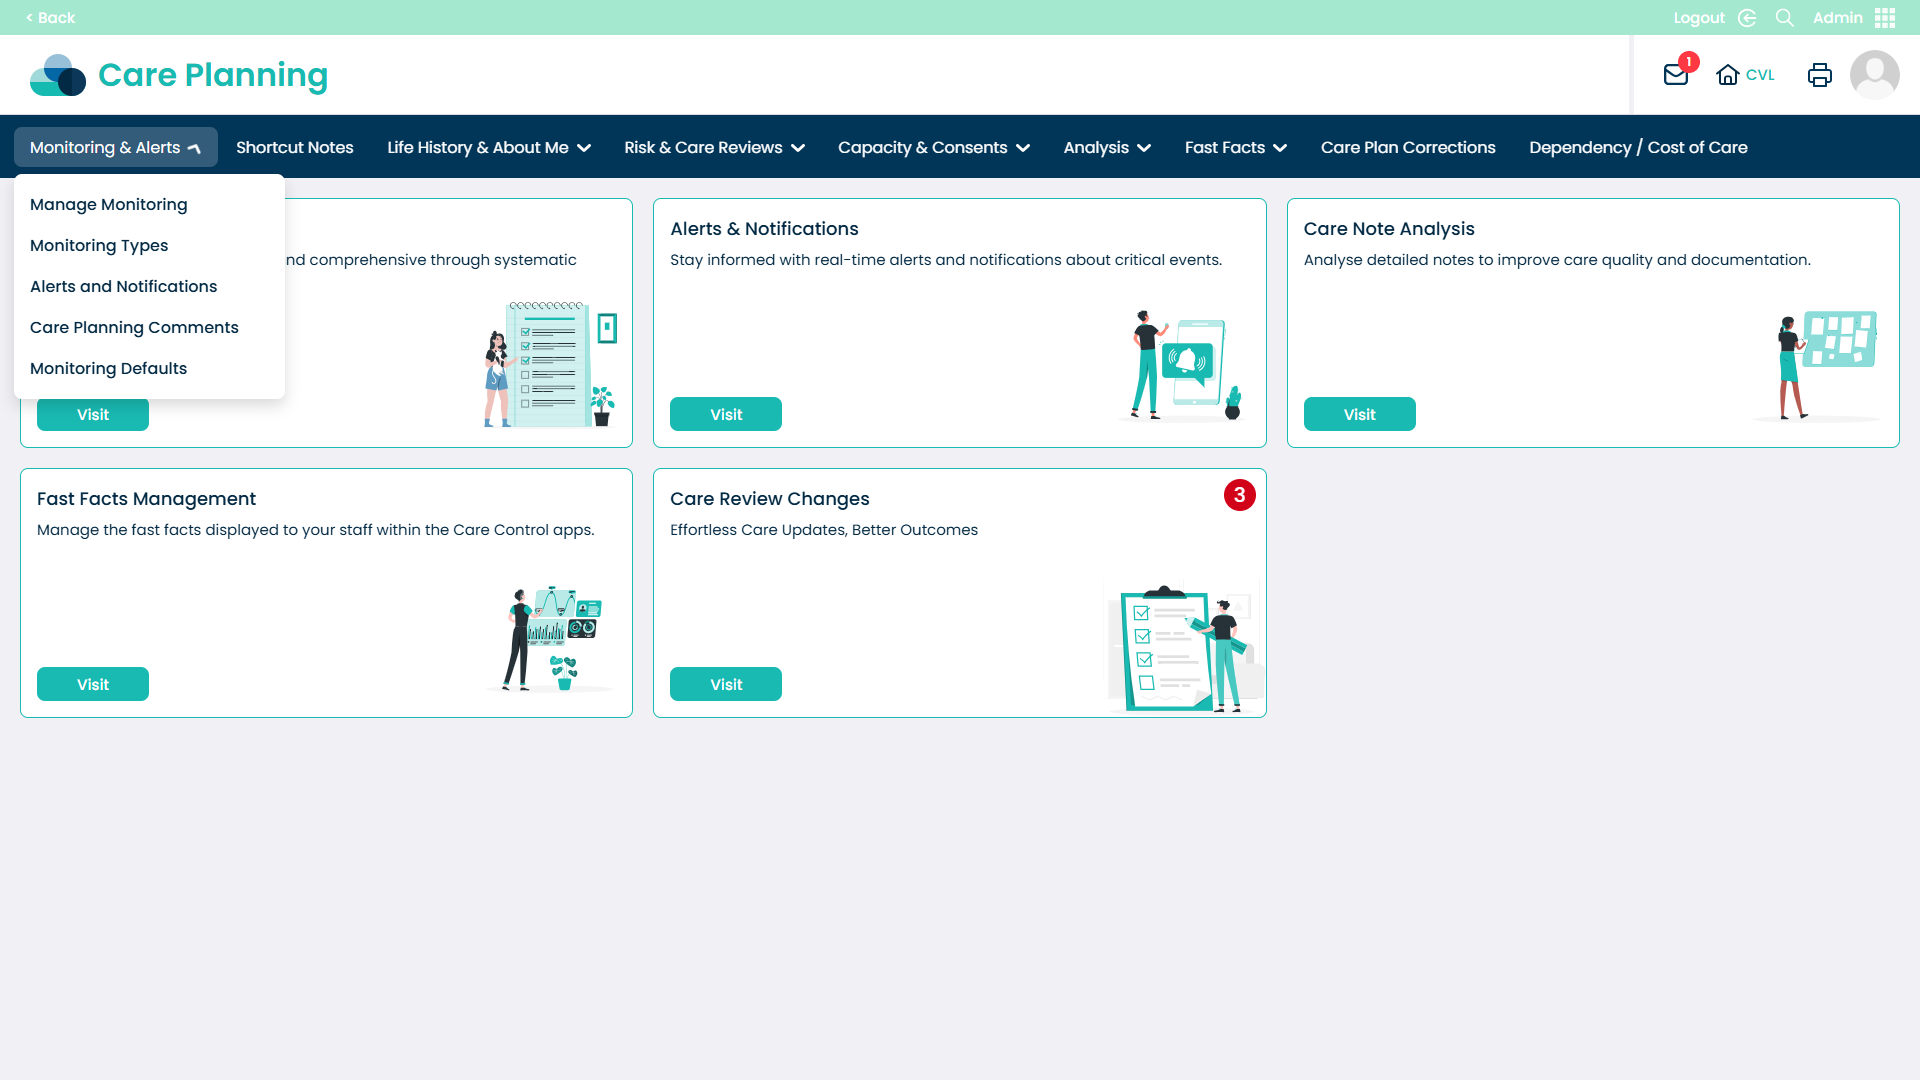Open the print dialog with the printer icon
This screenshot has height=1080, width=1920.
(1820, 74)
